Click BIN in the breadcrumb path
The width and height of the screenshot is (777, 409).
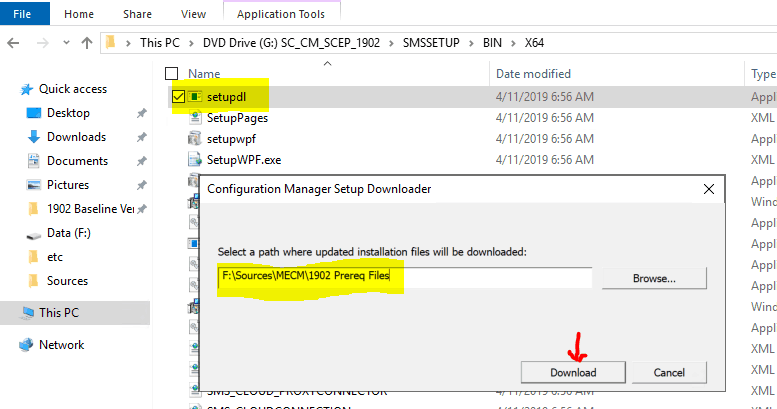point(492,43)
